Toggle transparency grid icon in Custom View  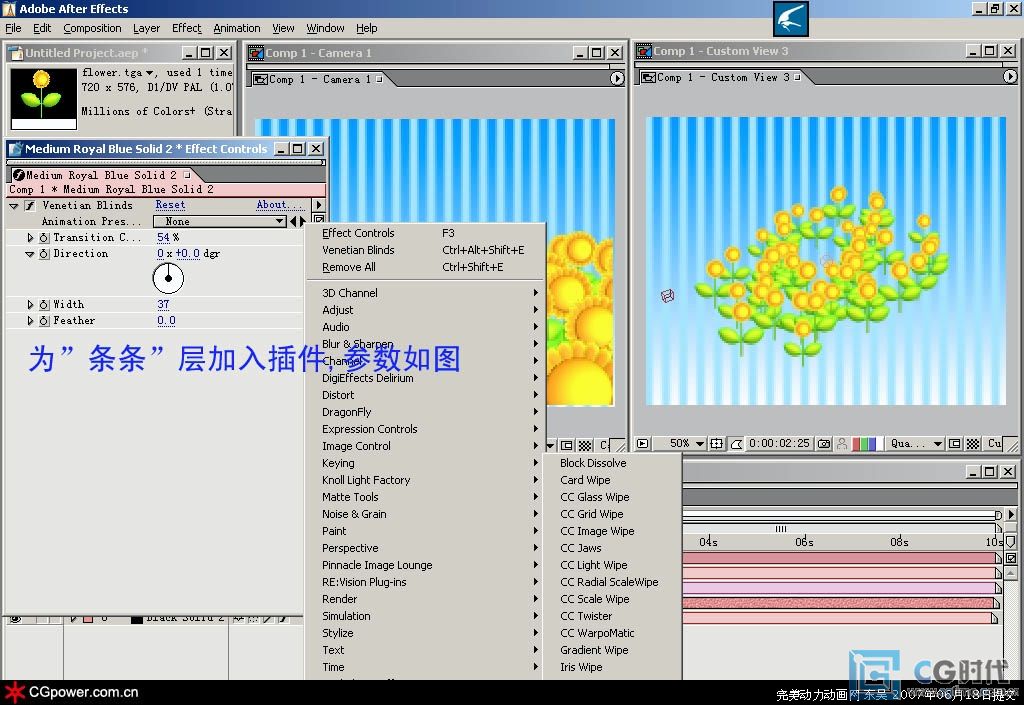tap(971, 443)
